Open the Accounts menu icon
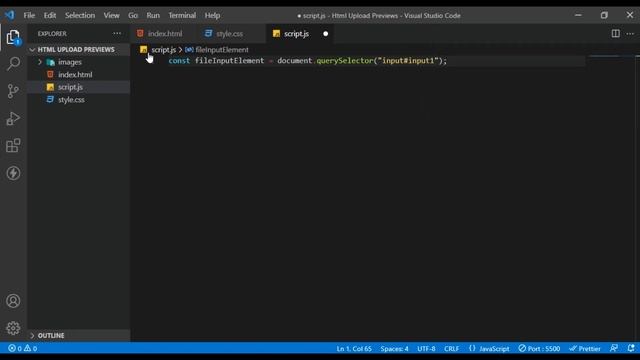Image resolution: width=640 pixels, height=360 pixels. click(13, 301)
